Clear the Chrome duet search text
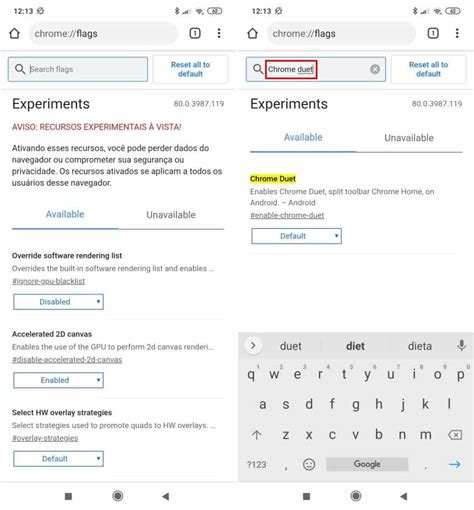The height and width of the screenshot is (510, 474). point(375,69)
